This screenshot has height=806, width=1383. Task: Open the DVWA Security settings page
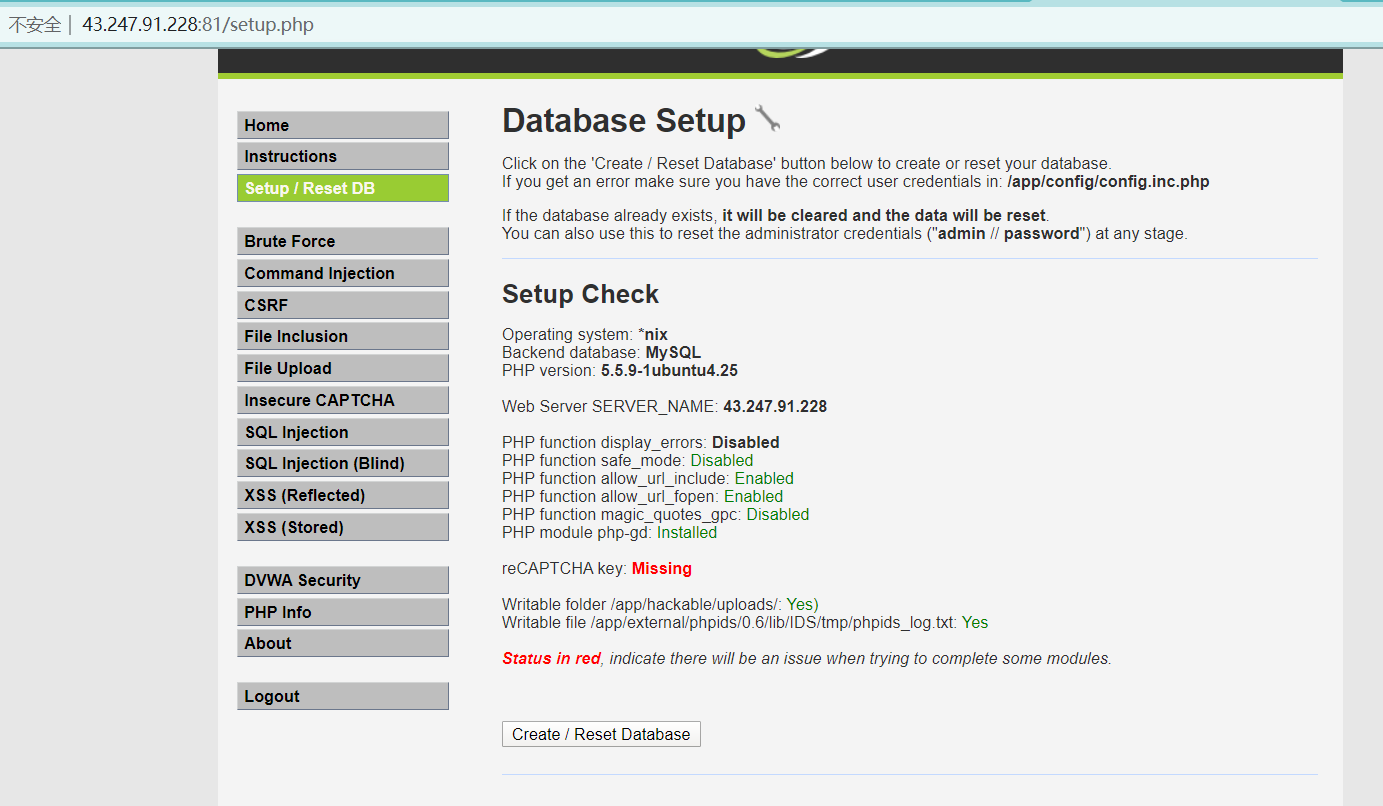pyautogui.click(x=342, y=580)
